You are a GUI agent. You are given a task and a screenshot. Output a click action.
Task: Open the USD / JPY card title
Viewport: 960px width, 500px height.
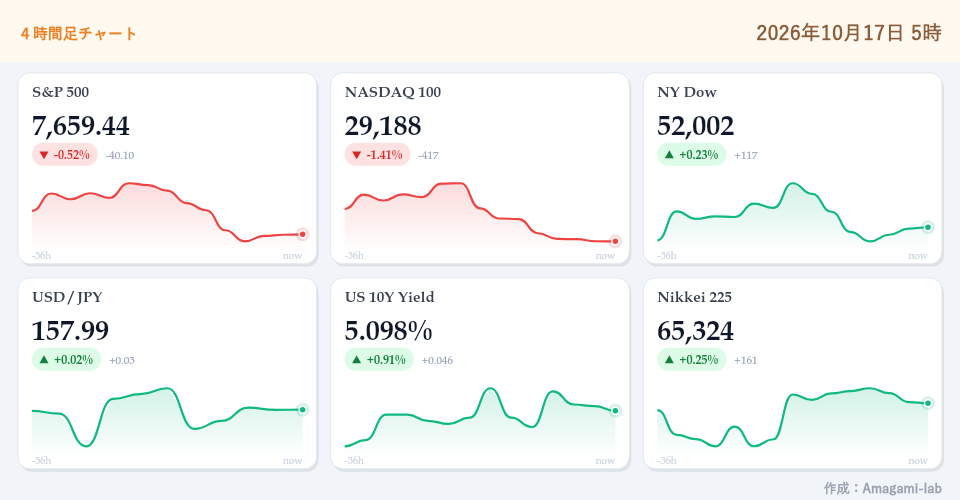(67, 297)
